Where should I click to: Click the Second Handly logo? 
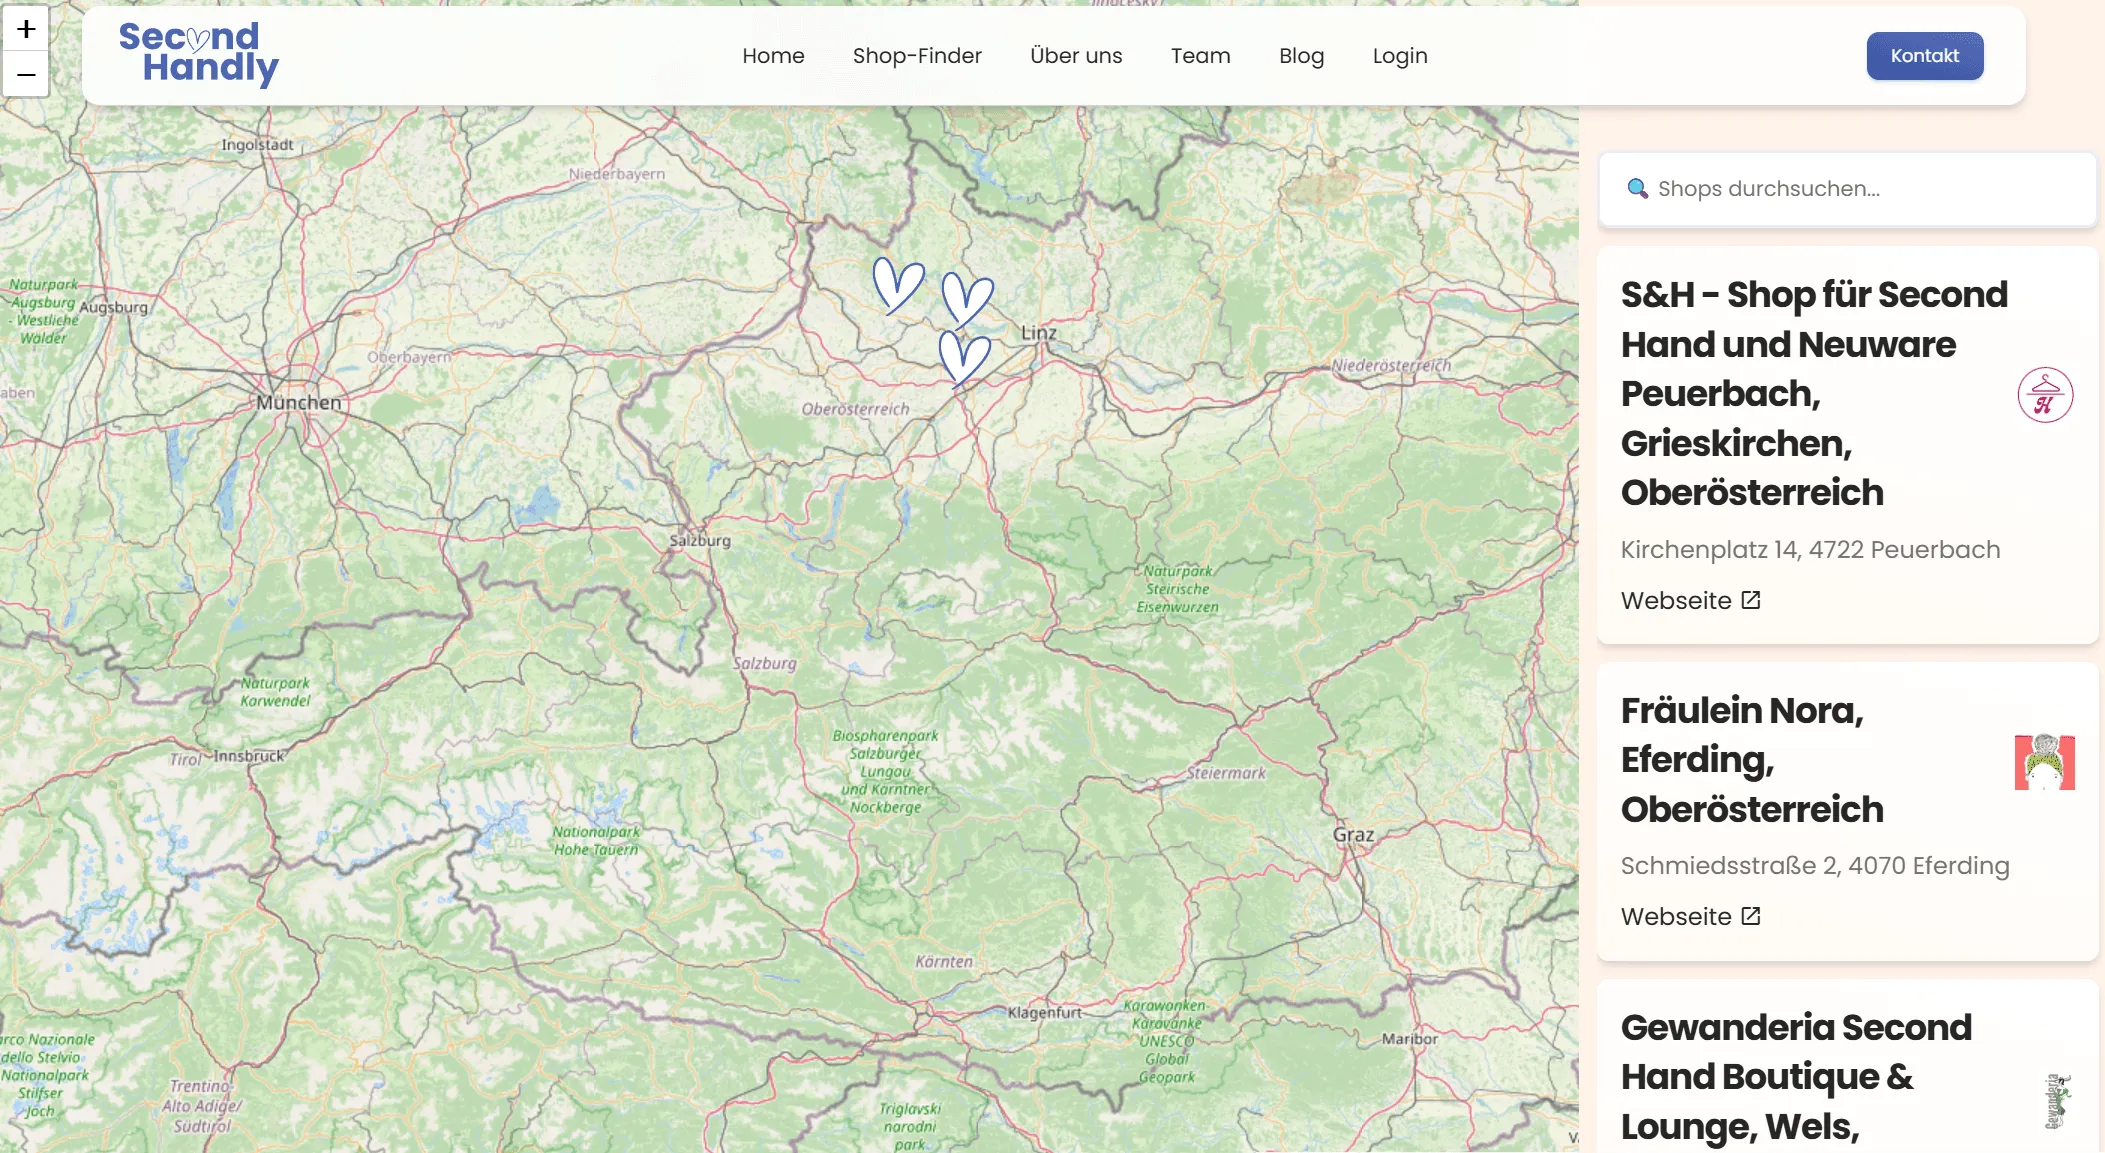coord(198,53)
